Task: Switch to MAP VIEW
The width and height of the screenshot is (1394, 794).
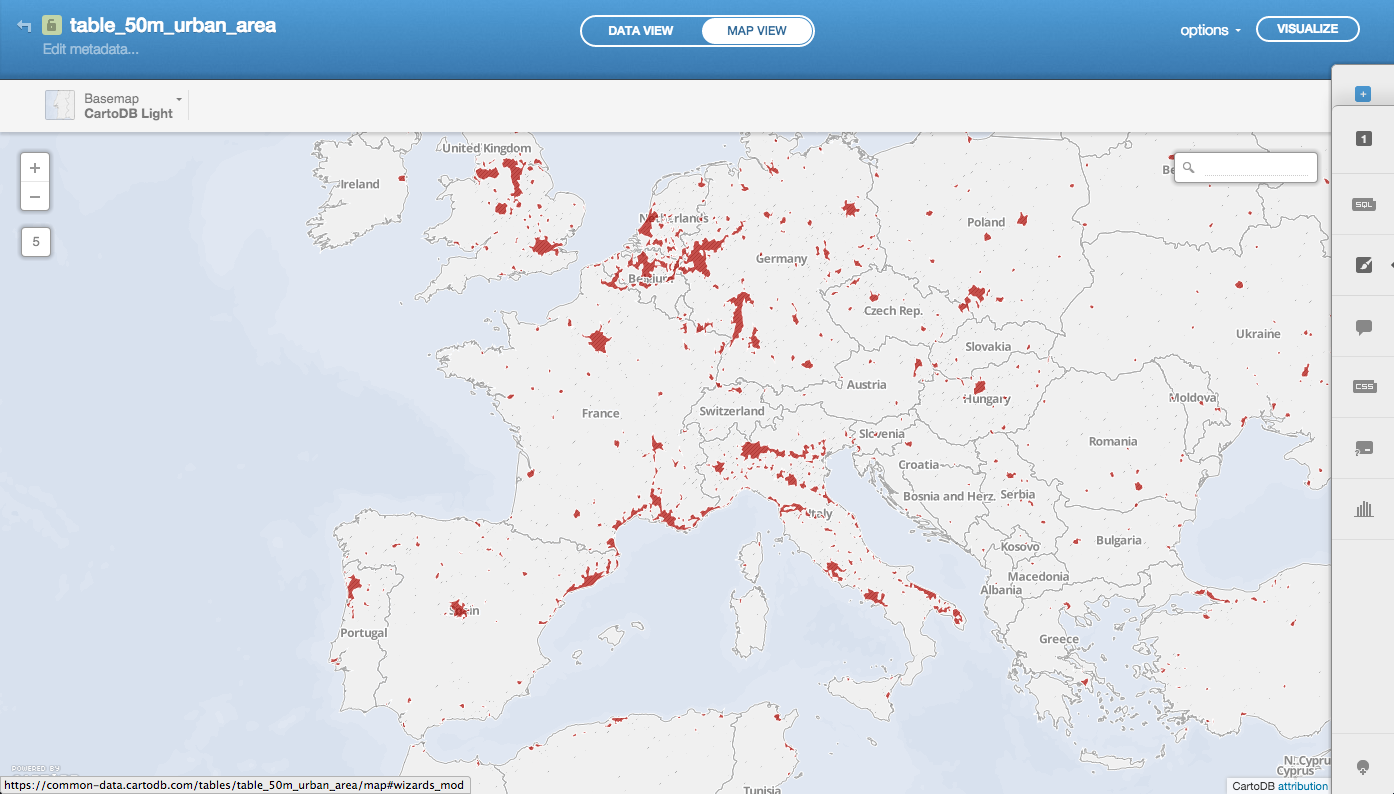Action: click(x=757, y=31)
